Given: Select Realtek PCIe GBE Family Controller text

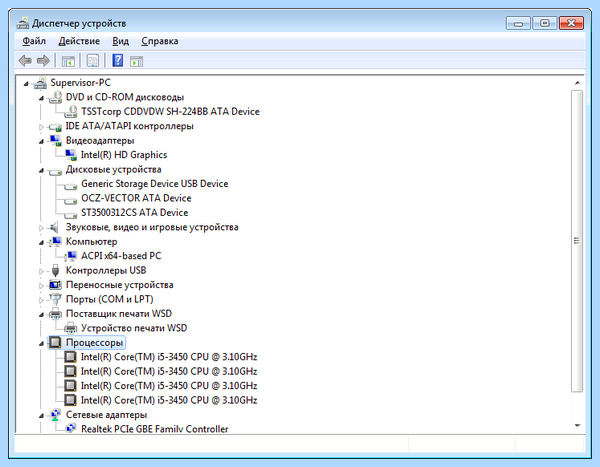Looking at the screenshot, I should (x=155, y=429).
